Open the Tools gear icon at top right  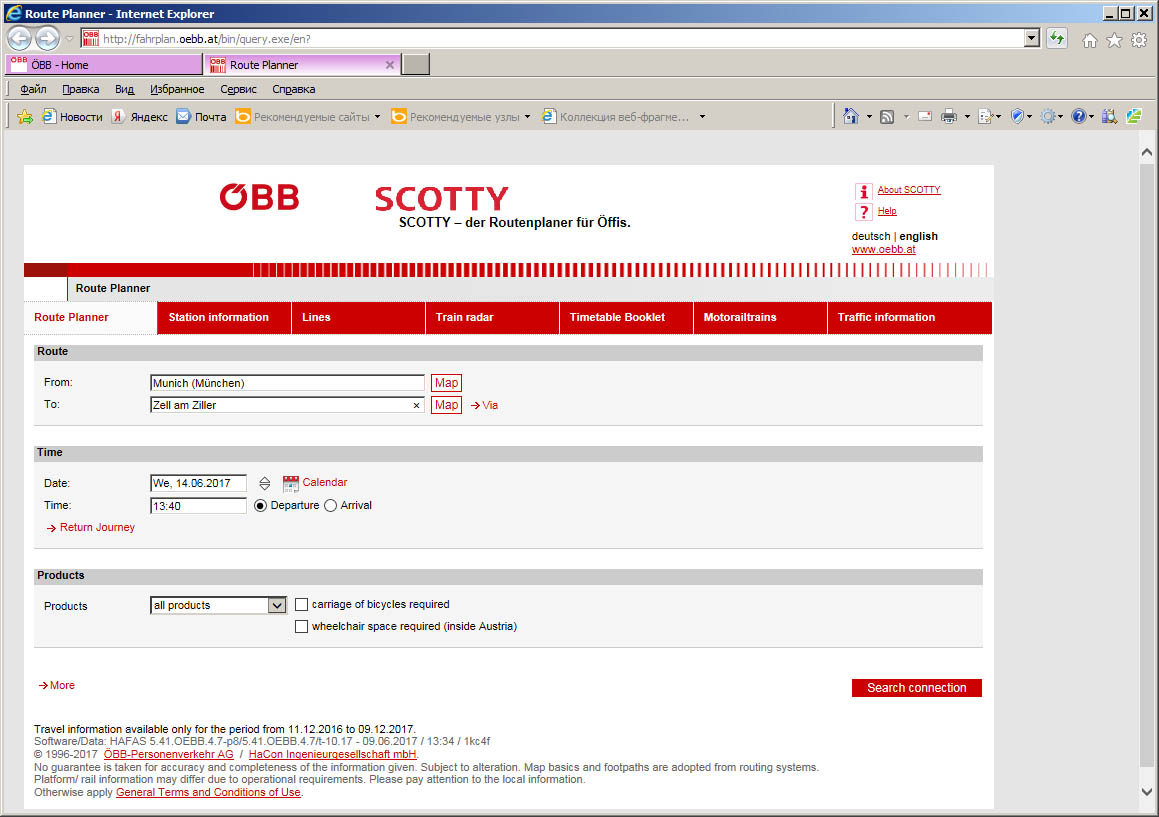(x=1139, y=40)
